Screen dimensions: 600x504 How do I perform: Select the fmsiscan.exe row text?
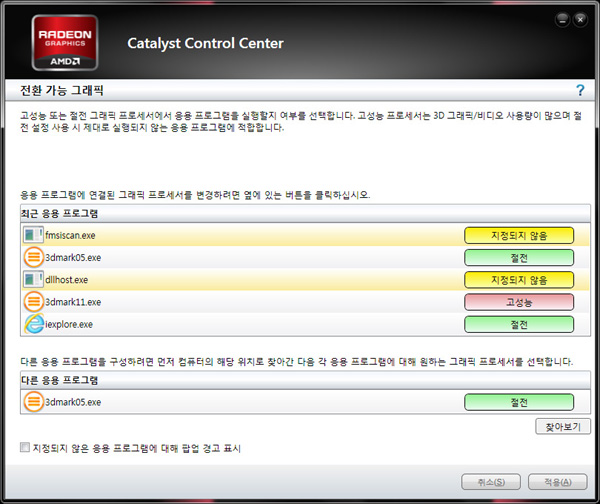[x=70, y=235]
